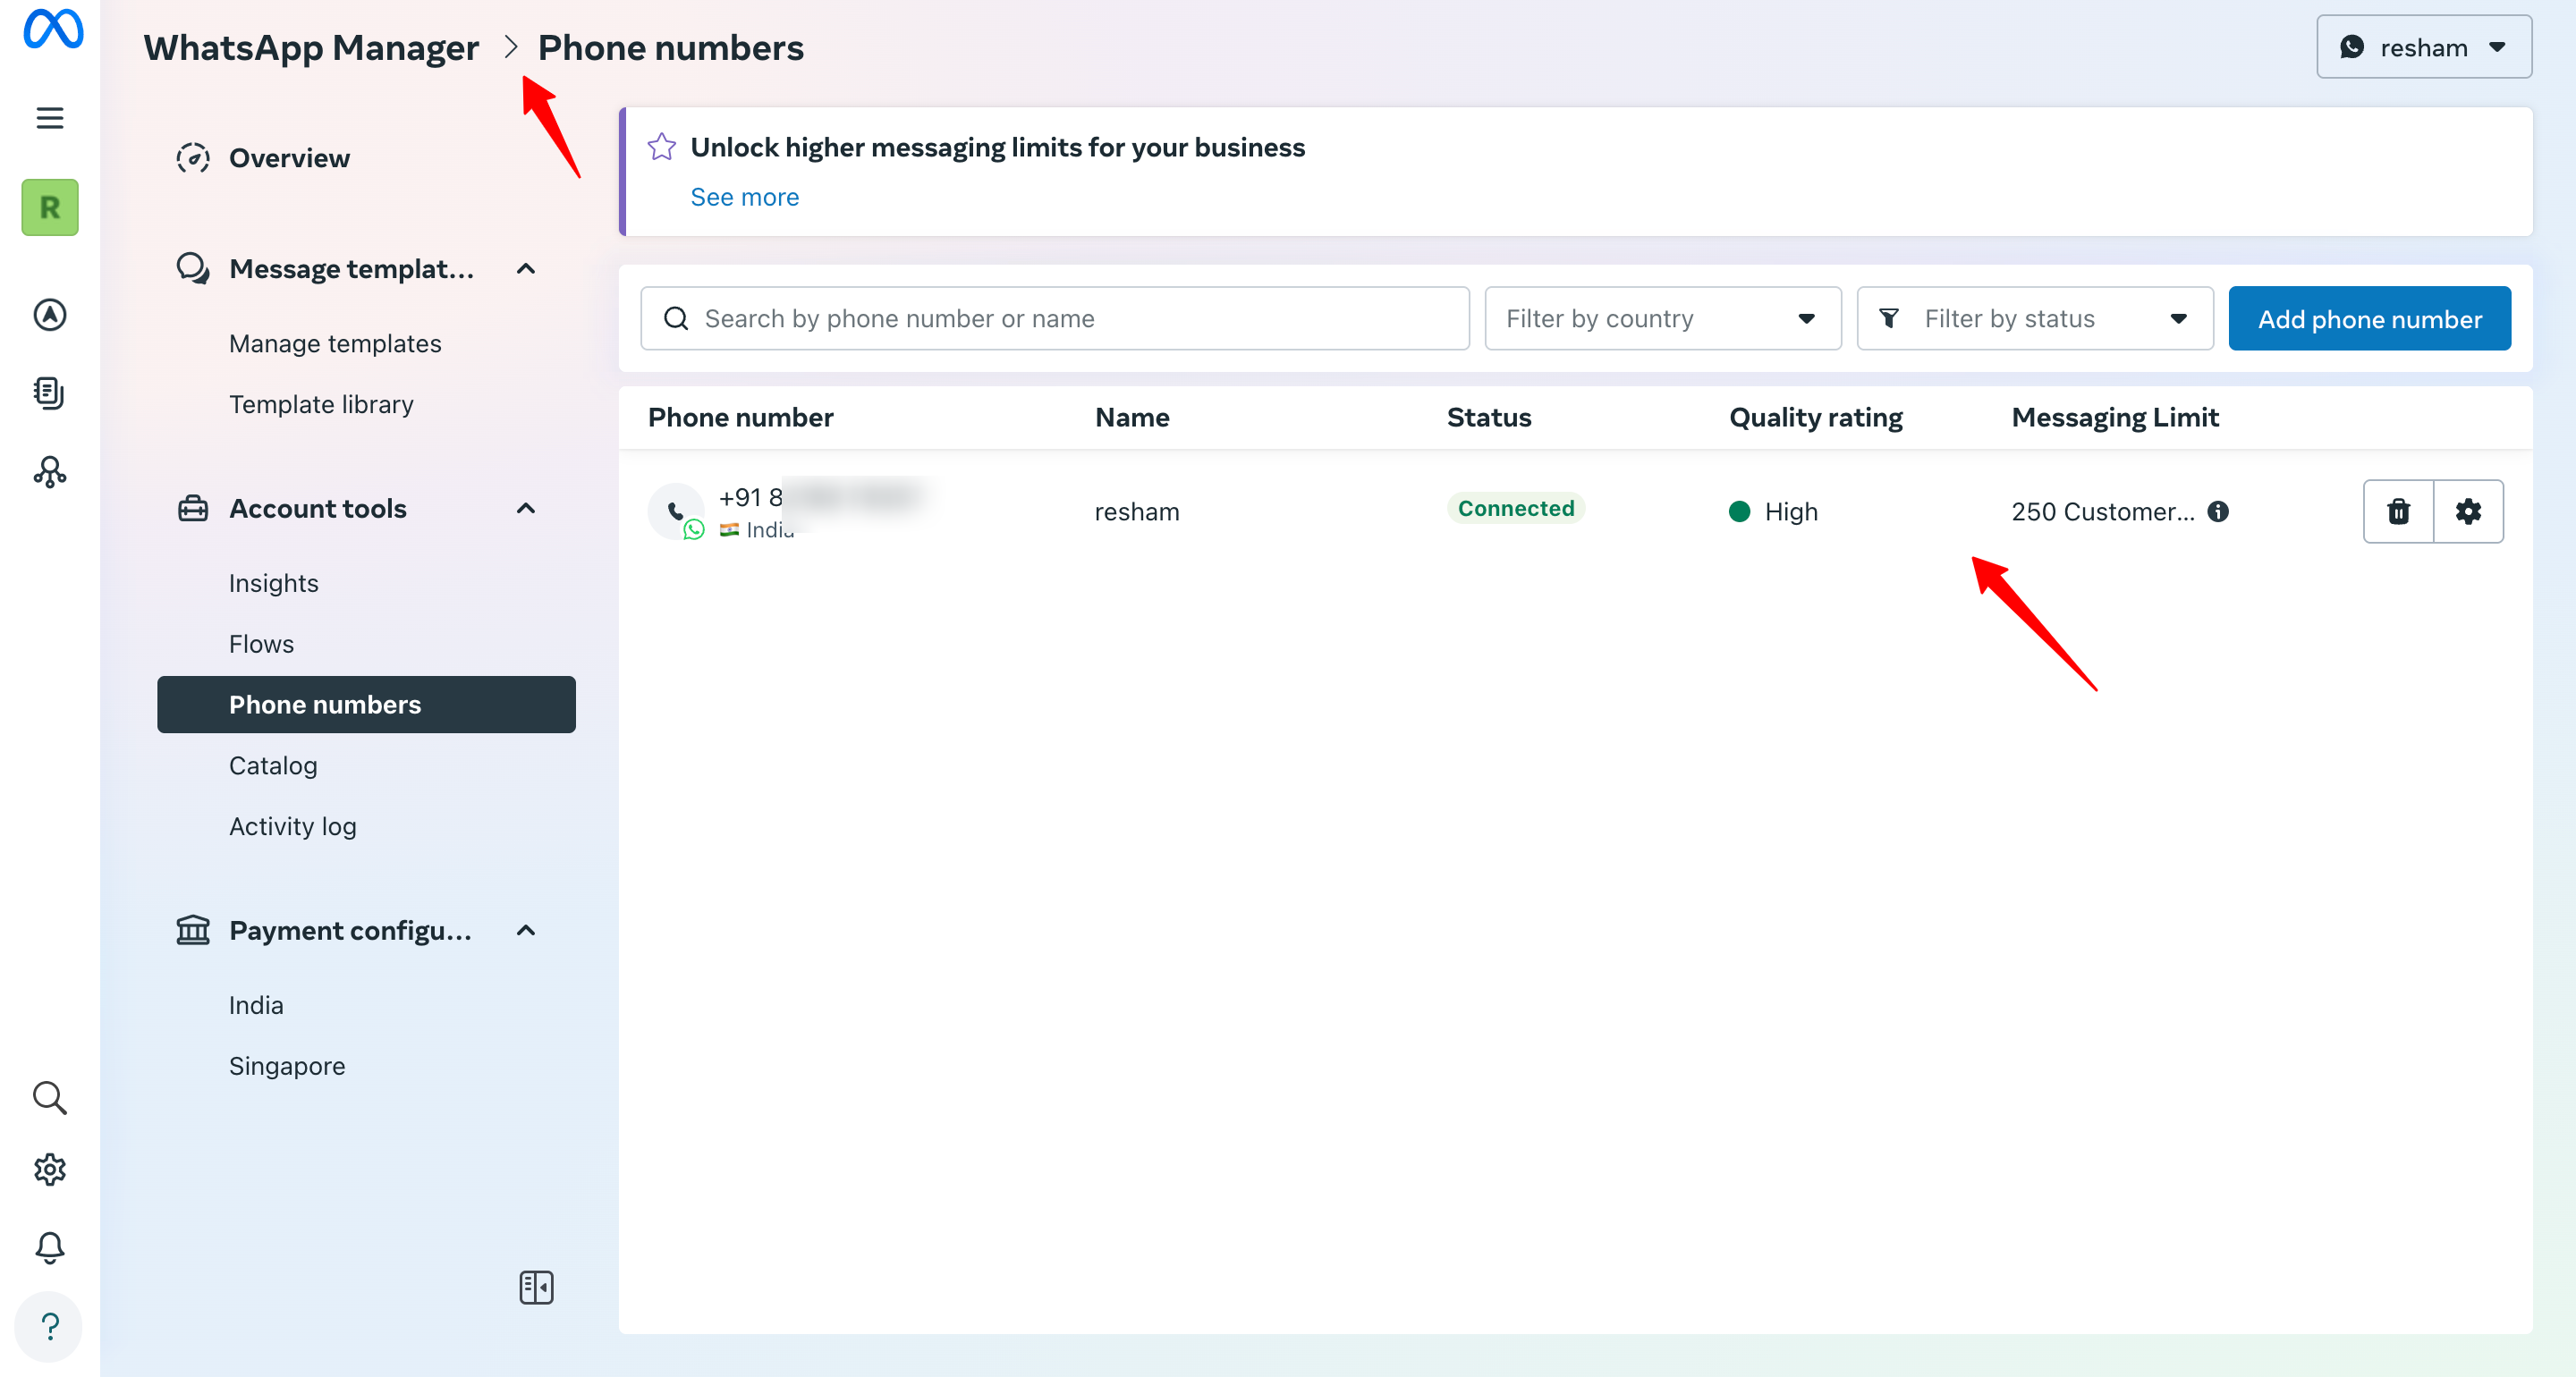Open Manage templates
The width and height of the screenshot is (2576, 1377).
click(x=335, y=343)
